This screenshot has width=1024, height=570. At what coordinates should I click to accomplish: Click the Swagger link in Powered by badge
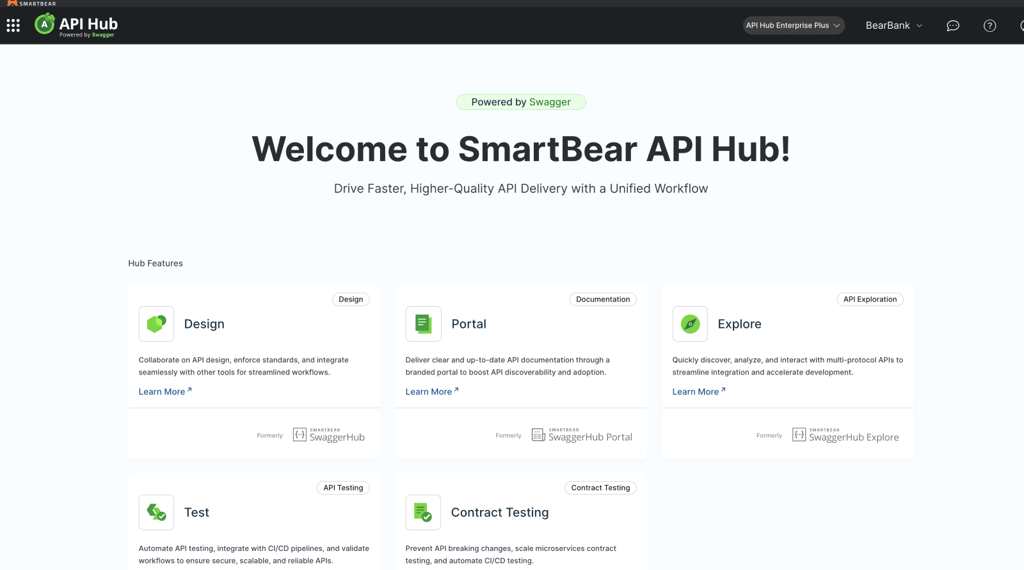click(x=550, y=102)
